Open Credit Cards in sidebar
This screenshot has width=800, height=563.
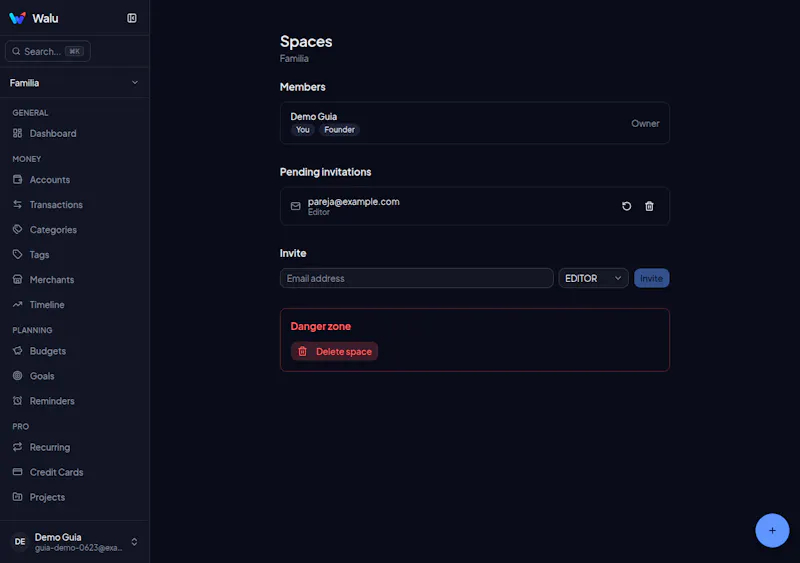click(x=74, y=472)
